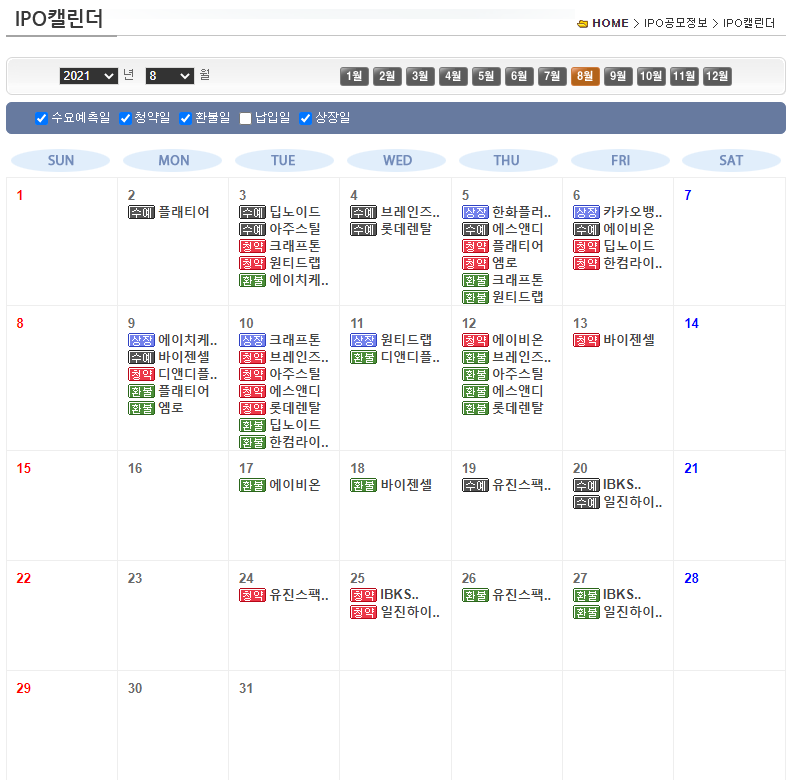Enable the 납입일 checkbox
This screenshot has height=780, width=788.
[245, 119]
